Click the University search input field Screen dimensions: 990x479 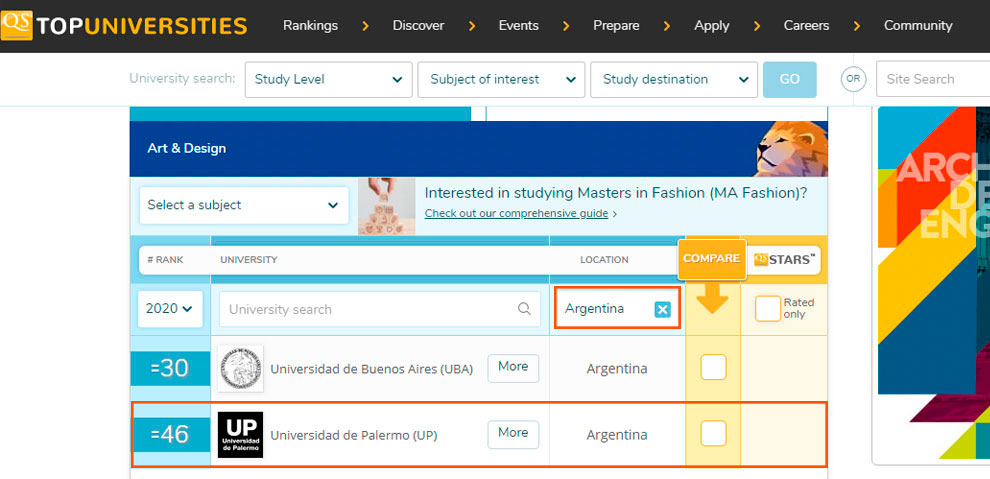tap(380, 309)
